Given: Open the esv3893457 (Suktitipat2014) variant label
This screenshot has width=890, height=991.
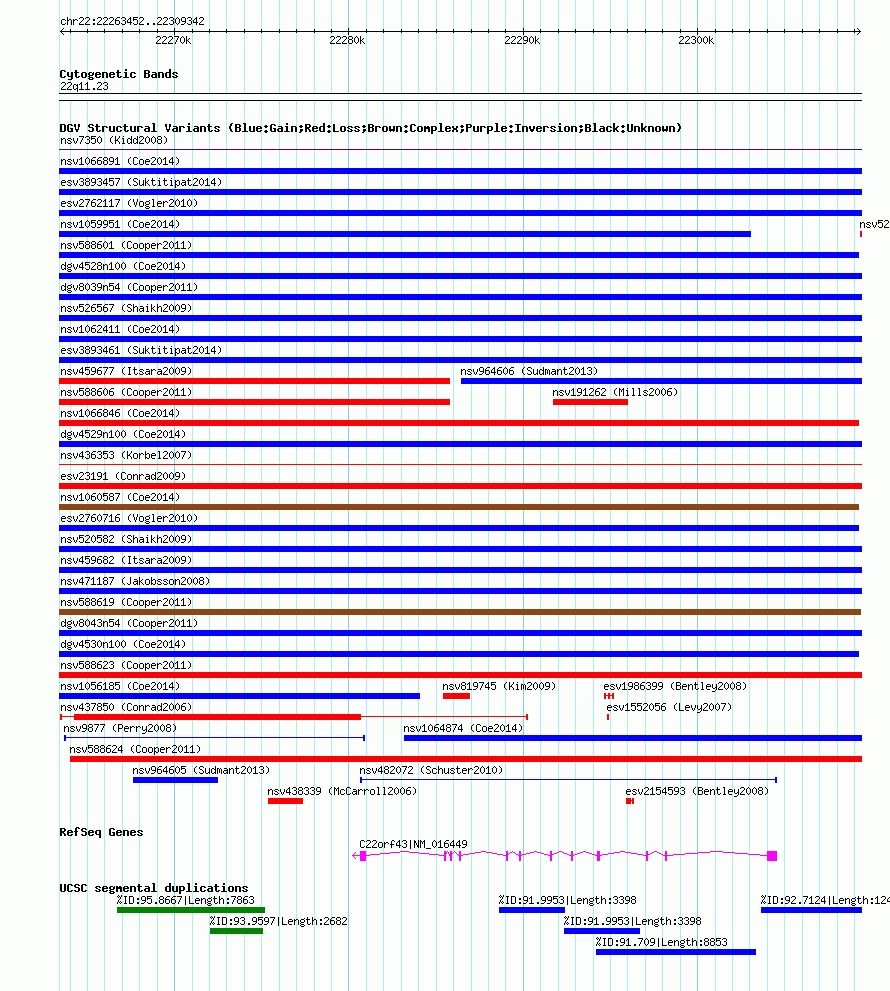Looking at the screenshot, I should click(141, 182).
